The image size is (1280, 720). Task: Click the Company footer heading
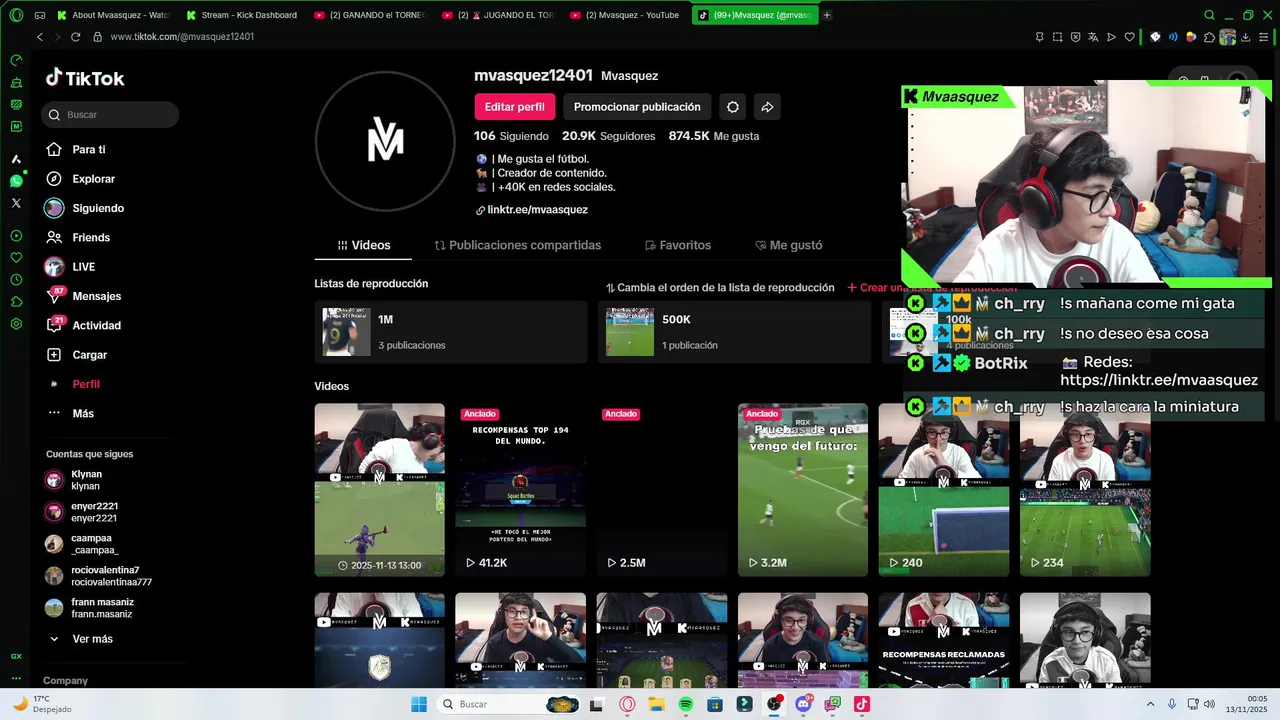click(x=65, y=680)
